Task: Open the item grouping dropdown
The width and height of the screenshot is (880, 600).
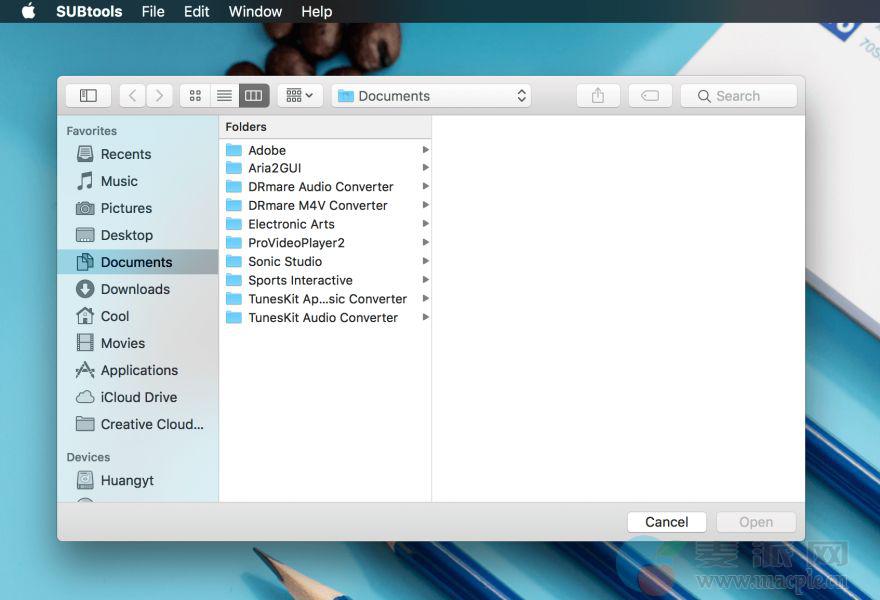Action: (x=299, y=96)
